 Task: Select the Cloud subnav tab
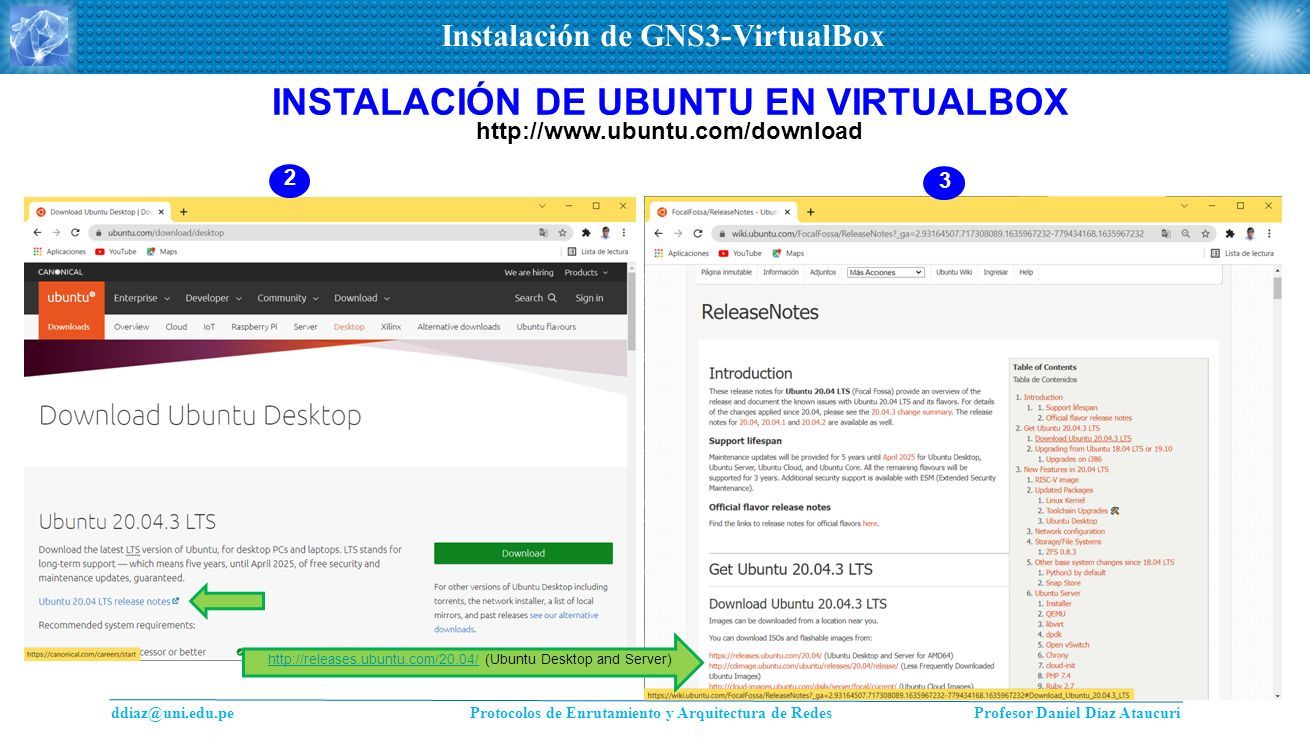click(x=176, y=327)
